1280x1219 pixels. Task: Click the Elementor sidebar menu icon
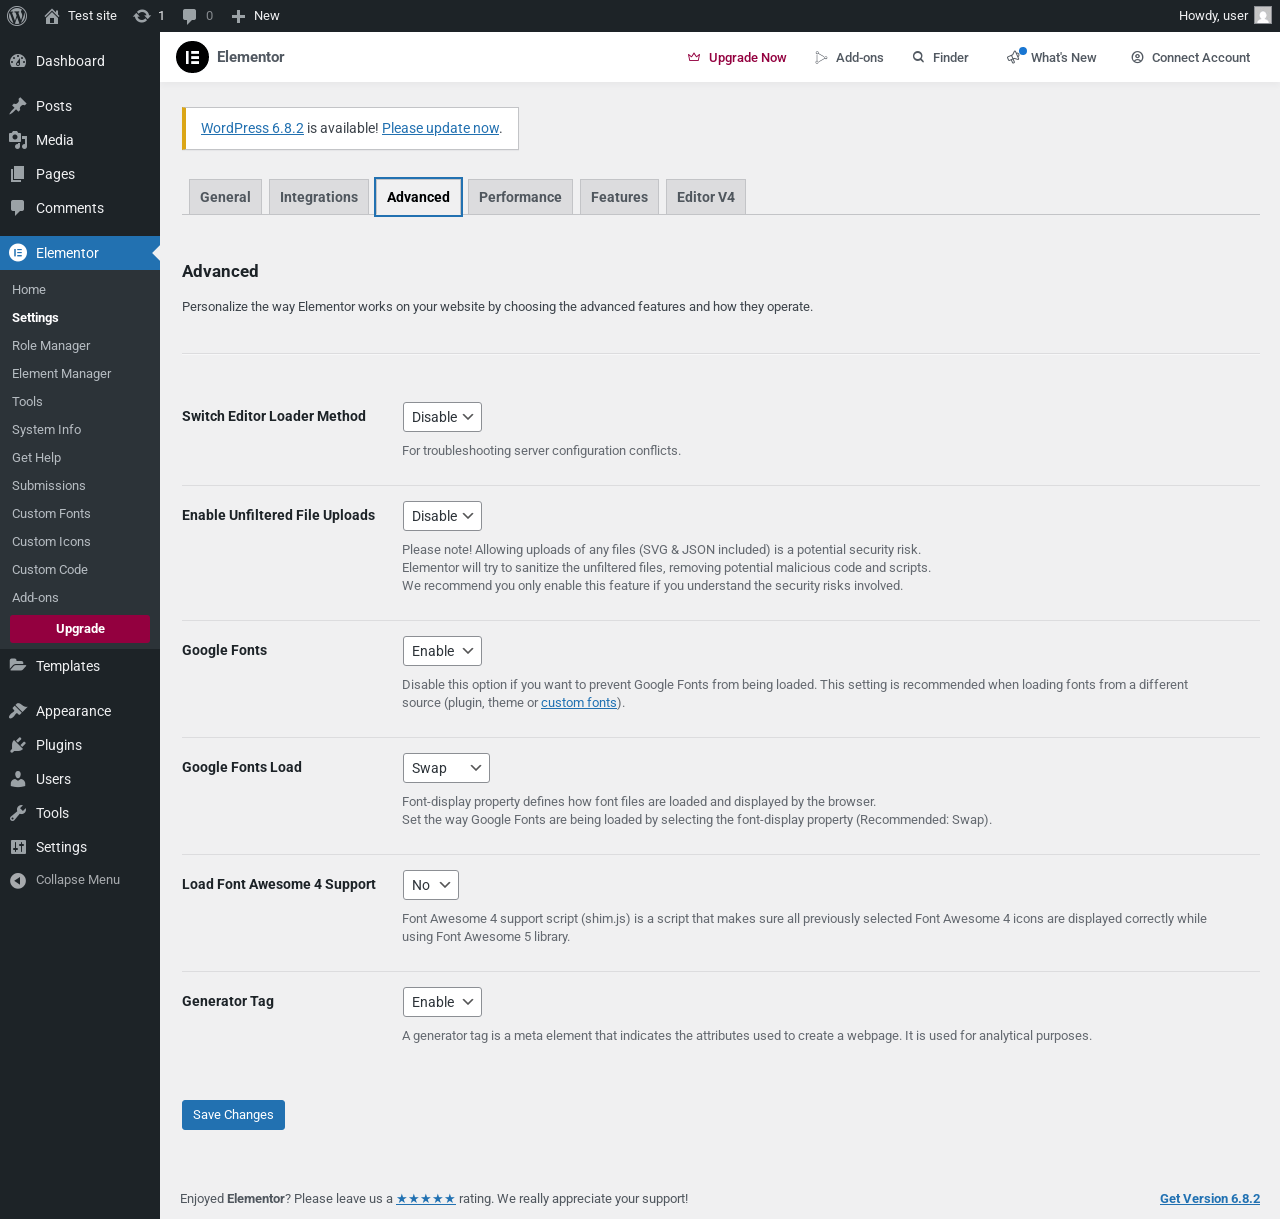pyautogui.click(x=18, y=253)
